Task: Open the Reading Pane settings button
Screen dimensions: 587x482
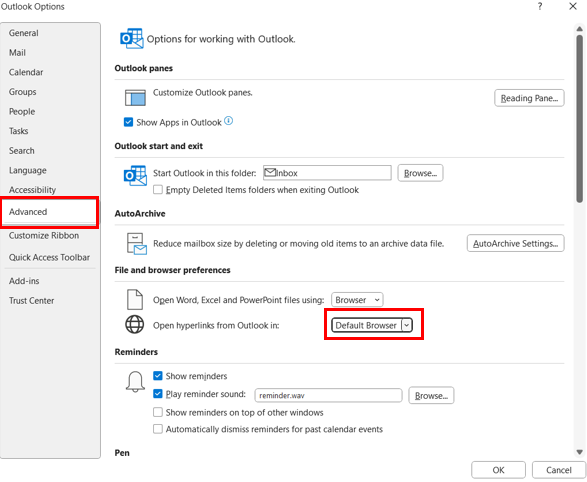Action: (529, 98)
